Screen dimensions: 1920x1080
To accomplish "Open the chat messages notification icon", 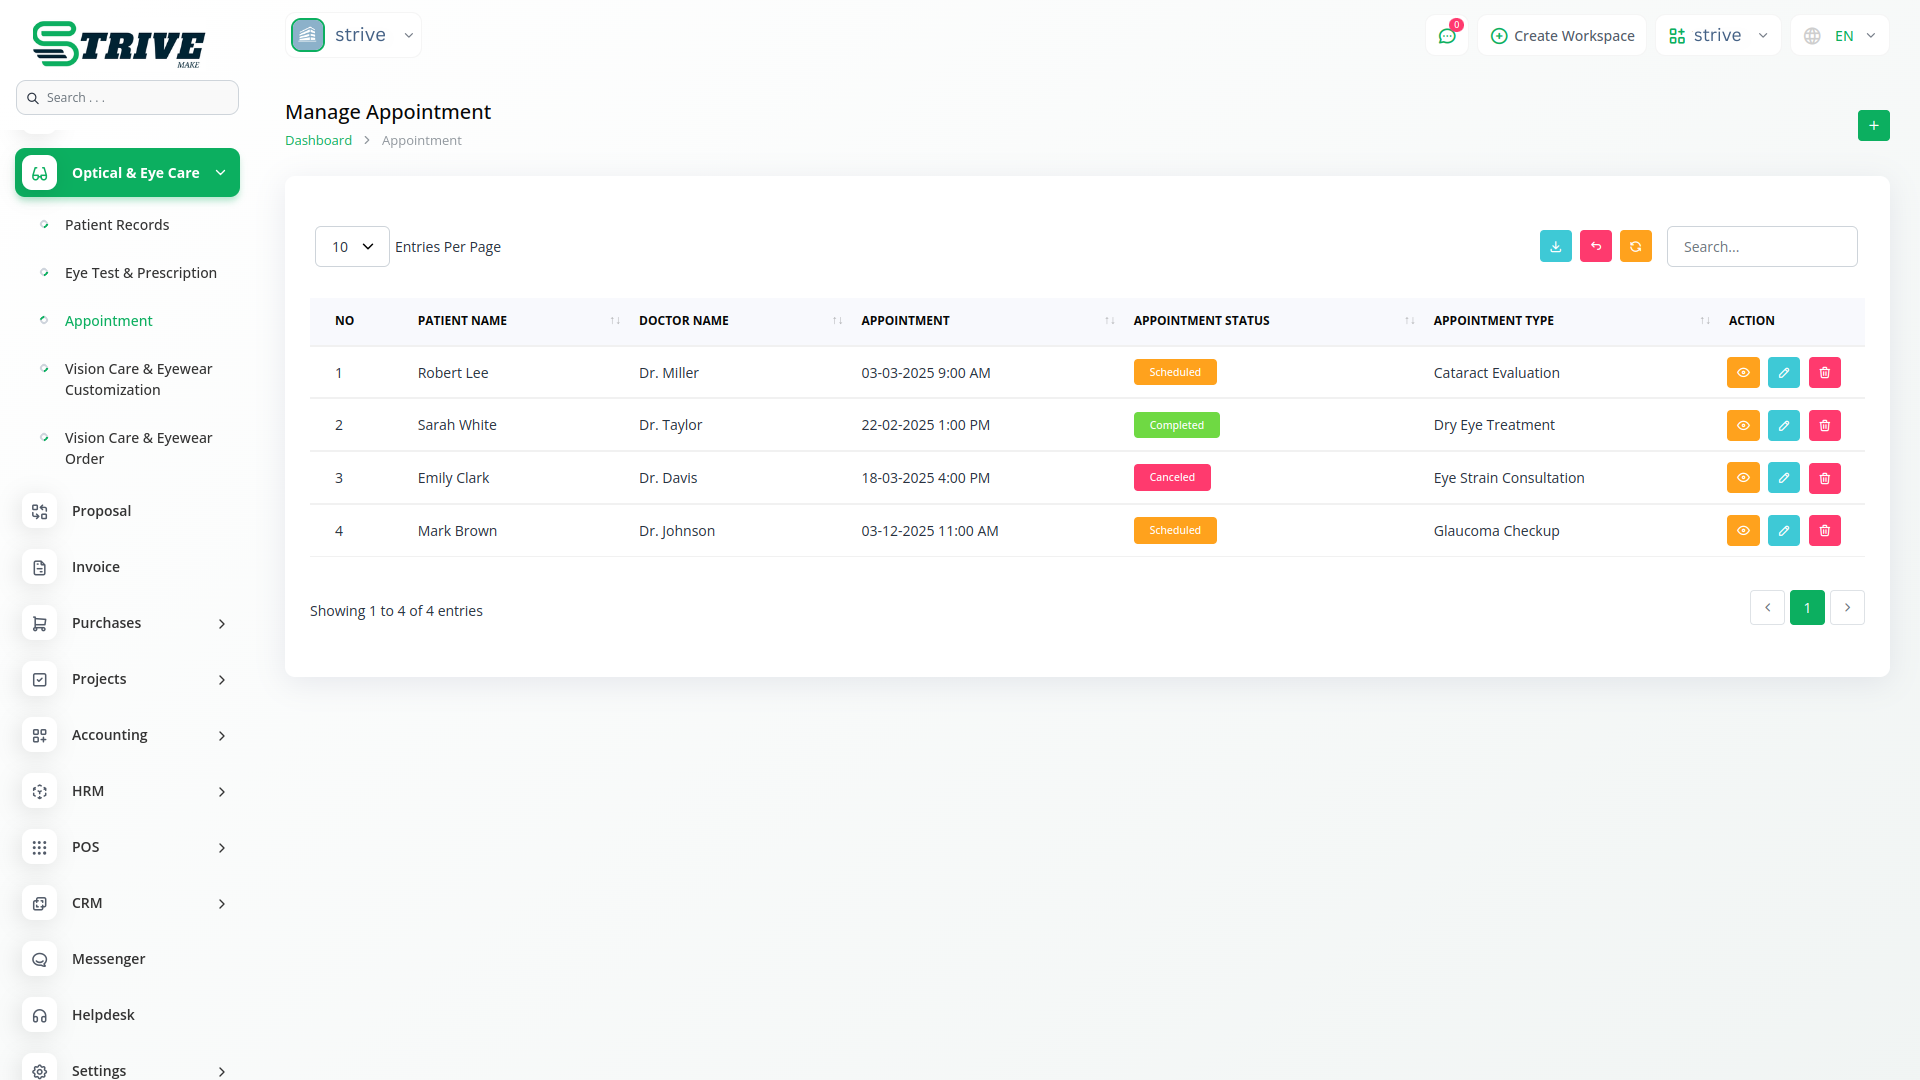I will tap(1446, 36).
